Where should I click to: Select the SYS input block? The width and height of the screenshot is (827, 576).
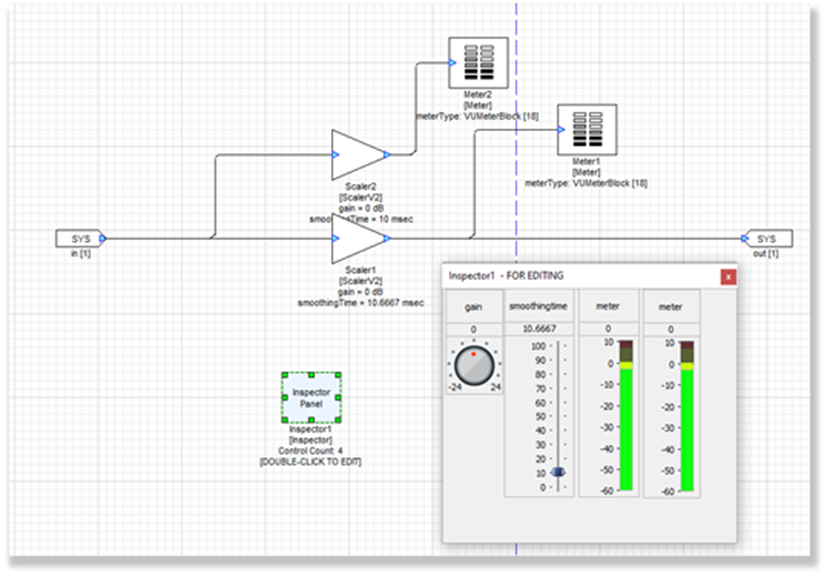click(78, 239)
